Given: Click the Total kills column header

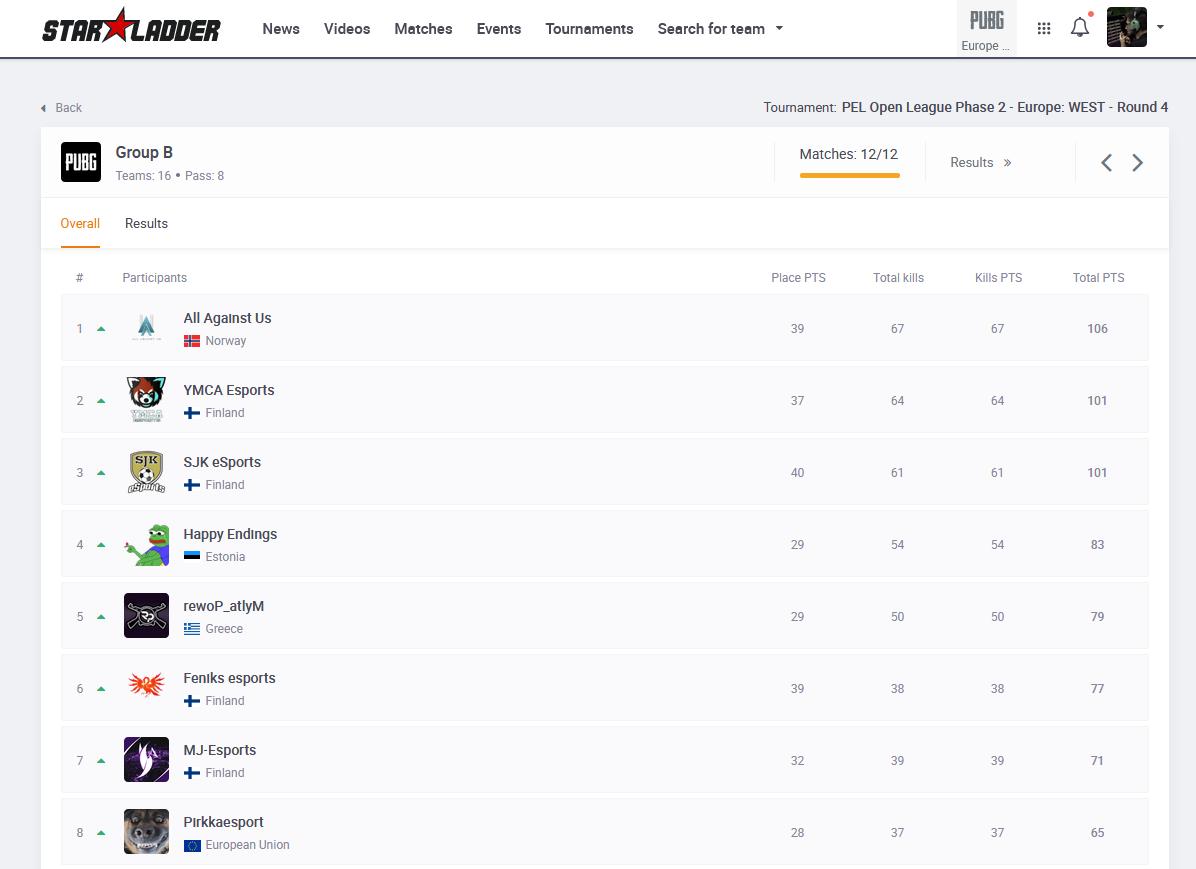Looking at the screenshot, I should point(898,278).
